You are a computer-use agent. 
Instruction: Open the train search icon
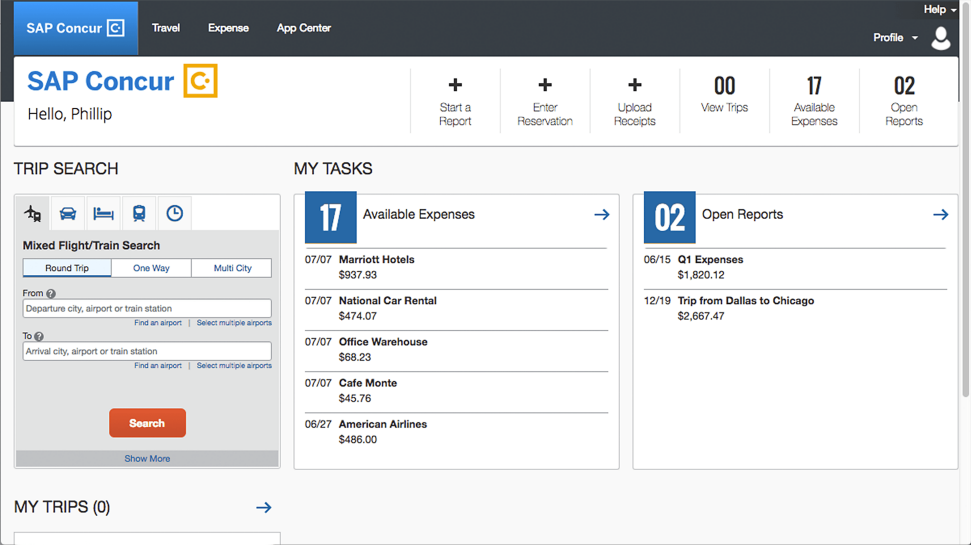click(x=139, y=214)
